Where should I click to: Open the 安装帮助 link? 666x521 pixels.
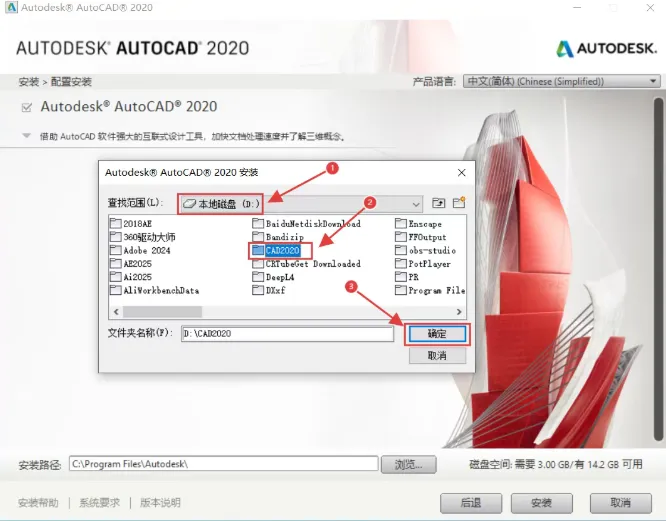click(38, 503)
